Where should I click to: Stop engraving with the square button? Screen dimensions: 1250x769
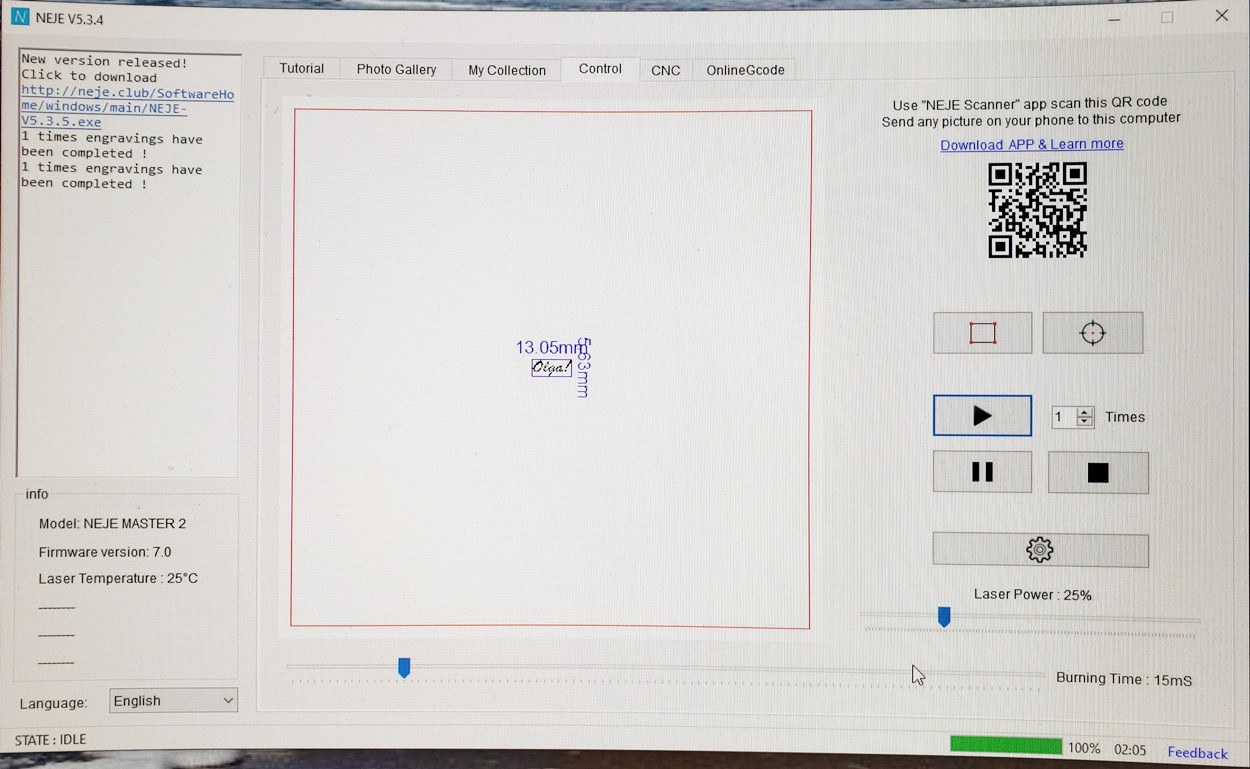tap(1097, 473)
